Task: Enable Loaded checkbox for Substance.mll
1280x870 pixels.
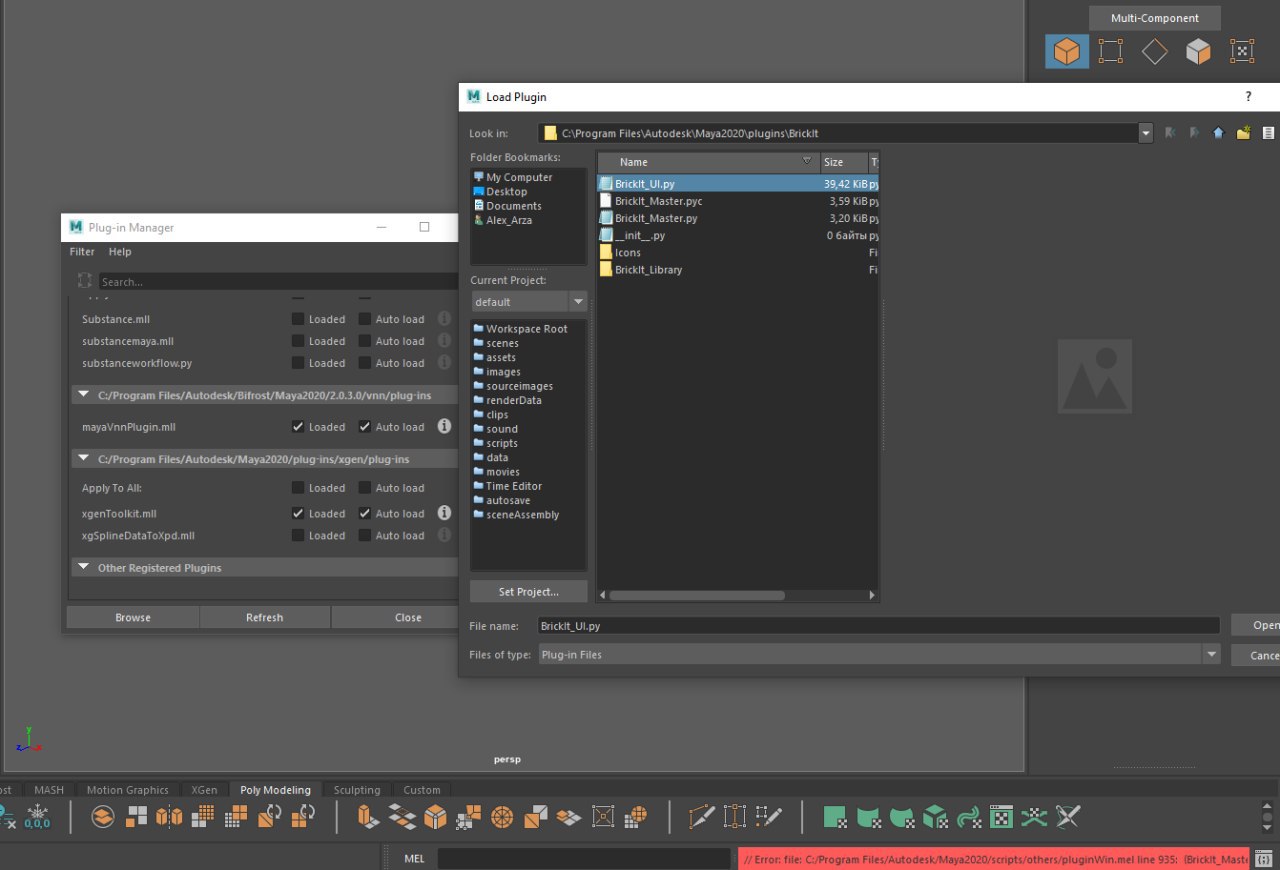Action: (298, 319)
